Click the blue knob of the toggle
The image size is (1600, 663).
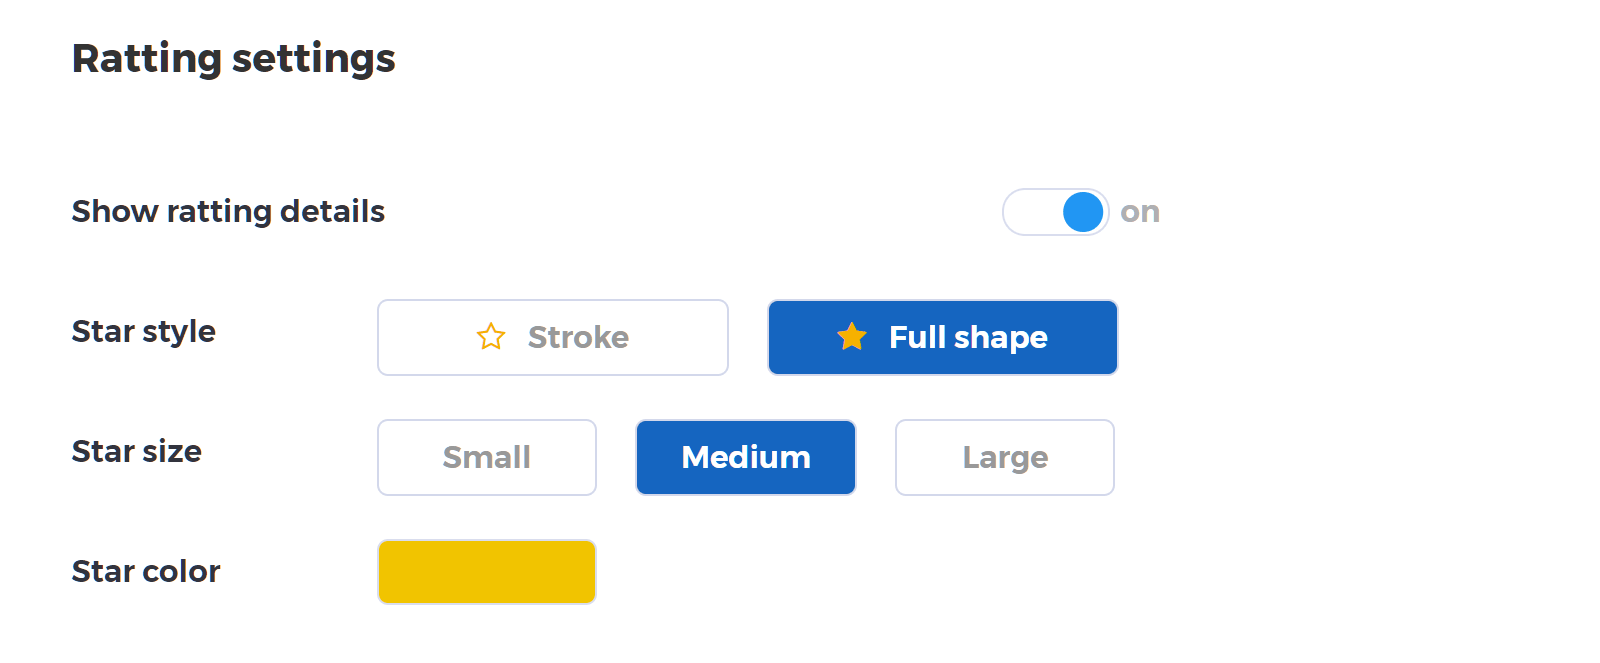tap(1082, 212)
